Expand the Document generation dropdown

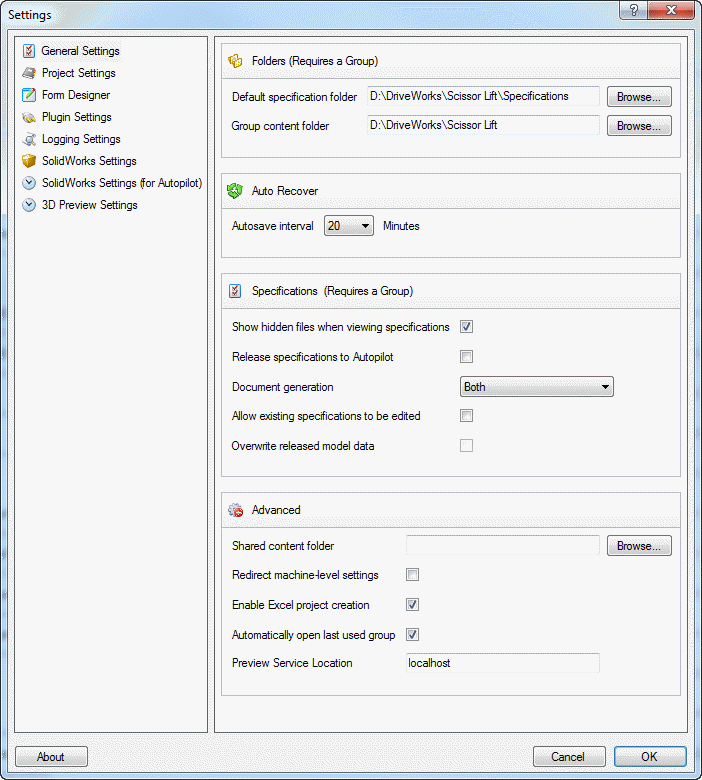[536, 387]
